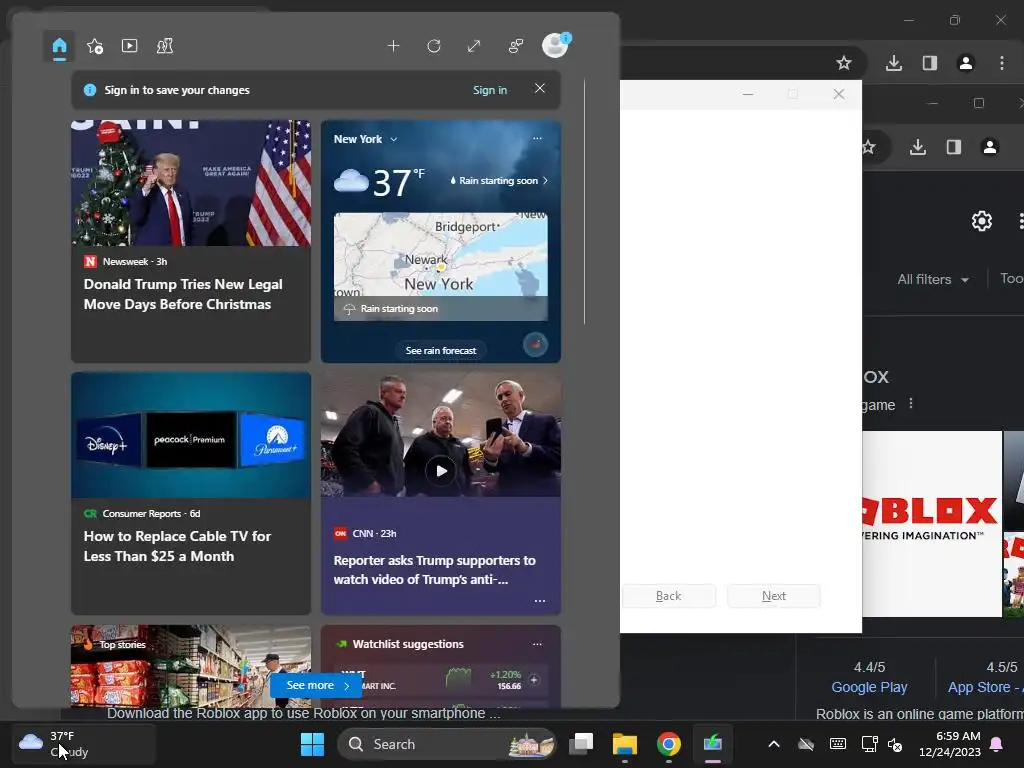Open more options on CNN card
The image size is (1024, 768).
click(x=539, y=601)
